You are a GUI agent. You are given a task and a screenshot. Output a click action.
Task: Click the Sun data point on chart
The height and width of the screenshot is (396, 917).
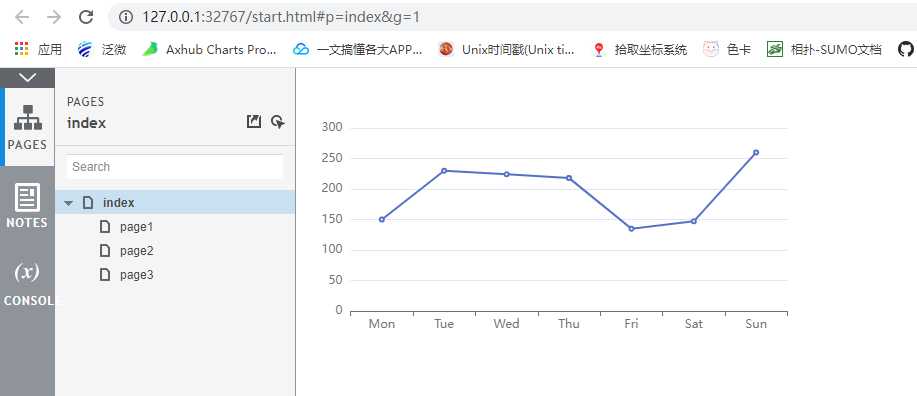(756, 153)
